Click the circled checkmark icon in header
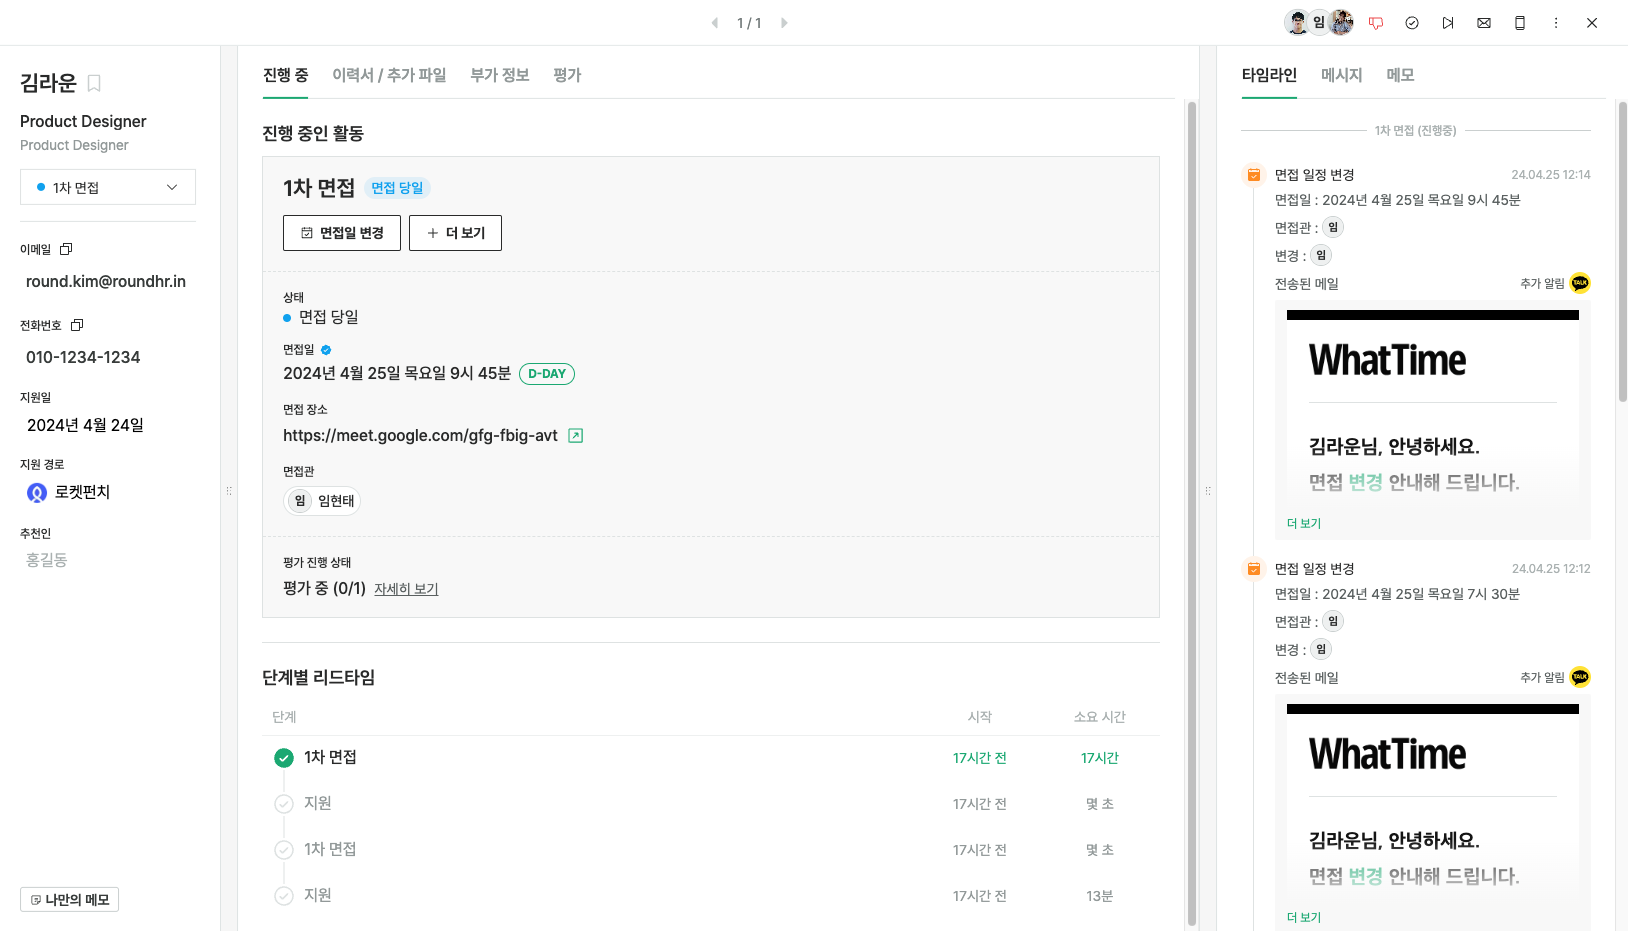The image size is (1628, 931). pos(1412,23)
